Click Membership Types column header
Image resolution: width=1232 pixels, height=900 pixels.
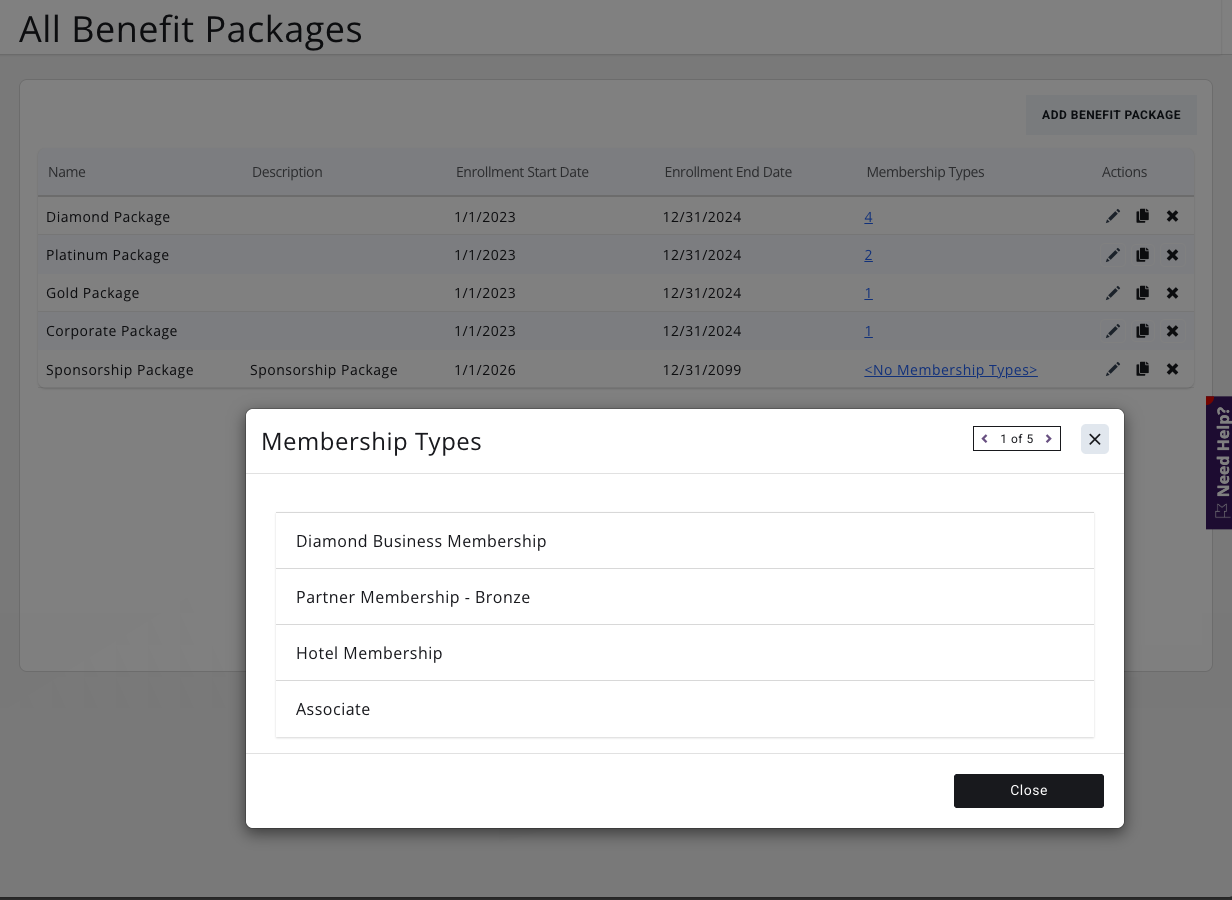click(x=925, y=172)
